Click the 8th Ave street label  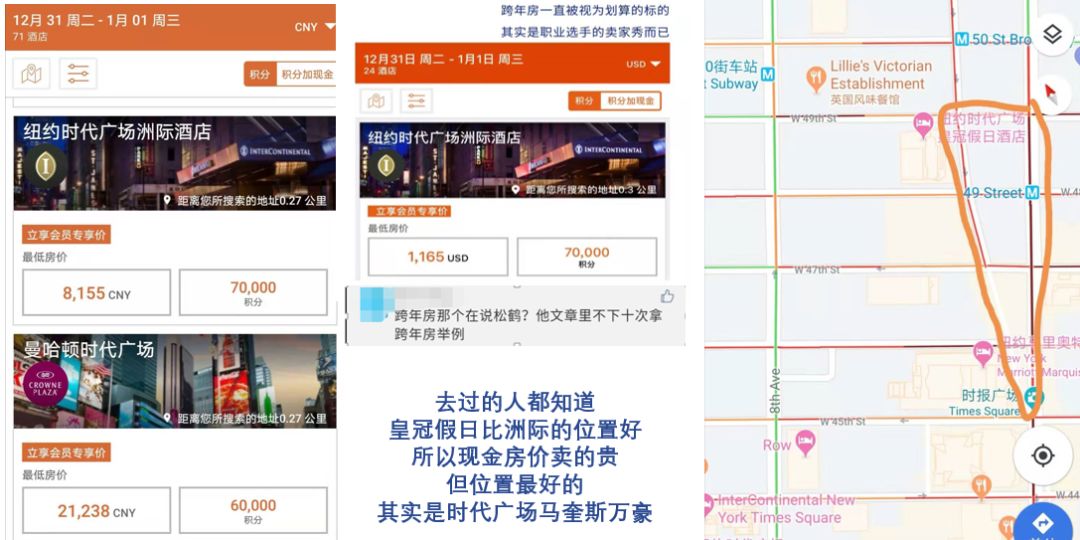click(x=776, y=393)
